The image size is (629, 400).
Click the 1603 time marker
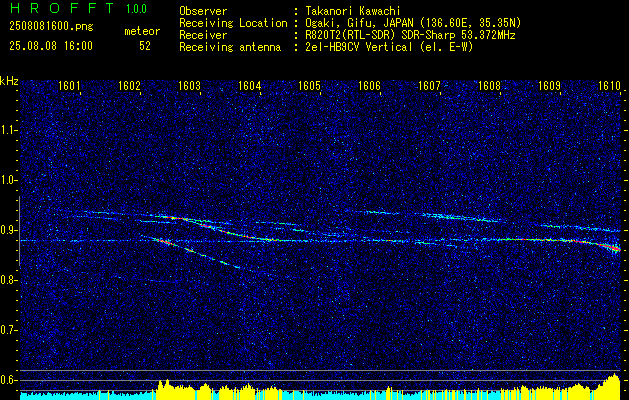pos(189,85)
